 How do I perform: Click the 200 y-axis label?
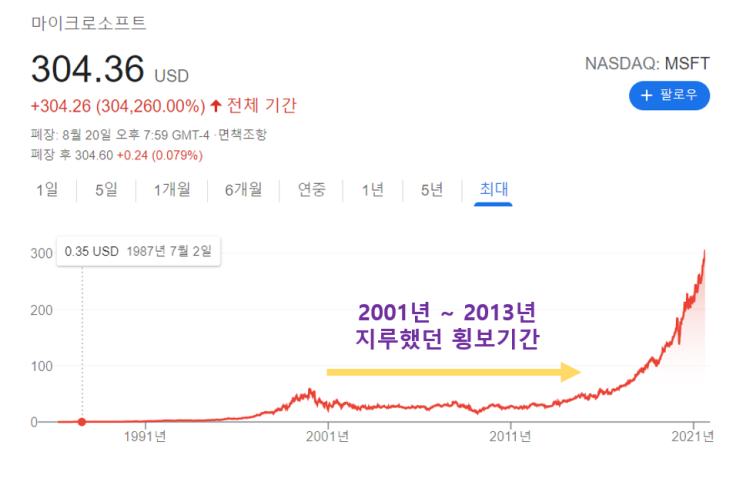point(42,310)
